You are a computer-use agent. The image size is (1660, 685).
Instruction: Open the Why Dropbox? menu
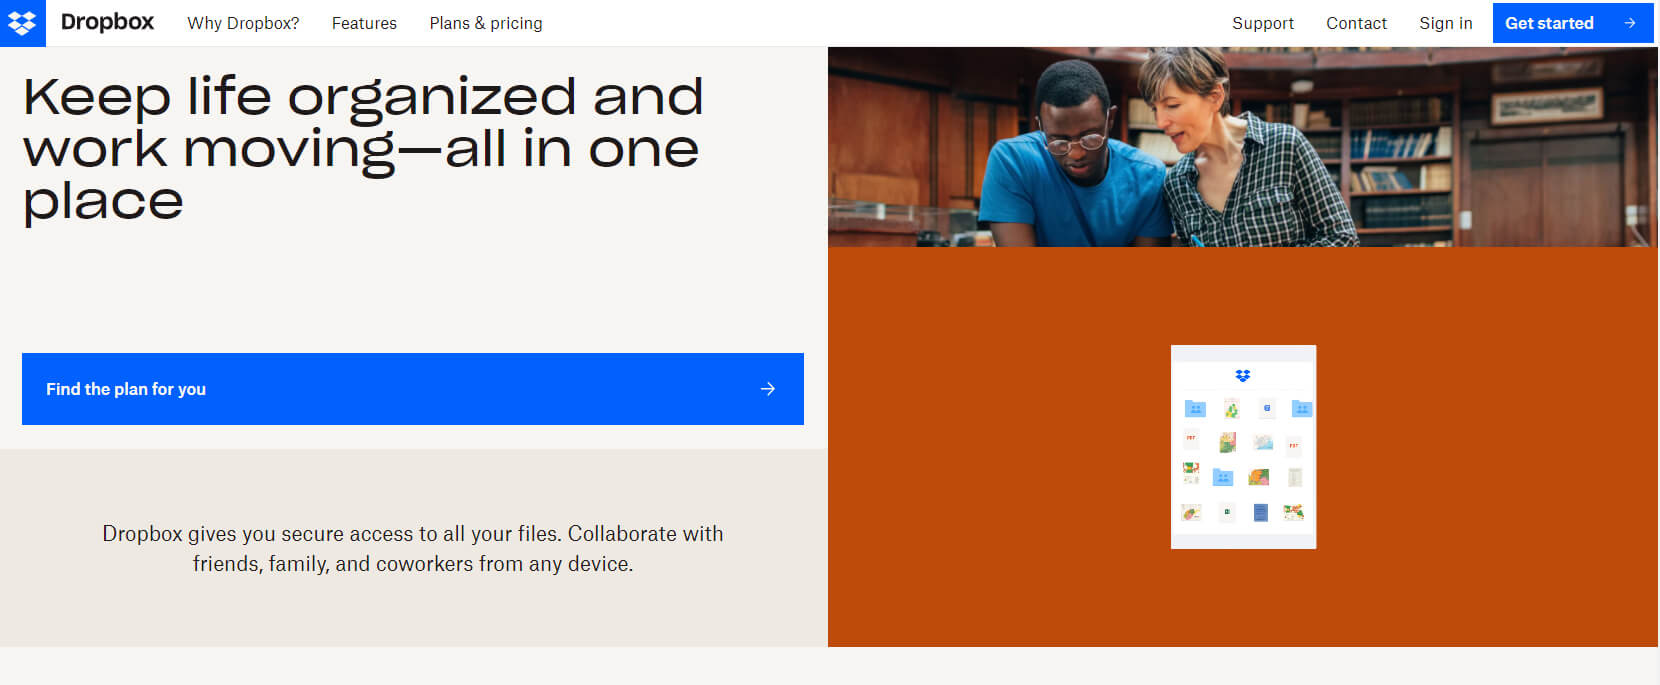[x=243, y=23]
